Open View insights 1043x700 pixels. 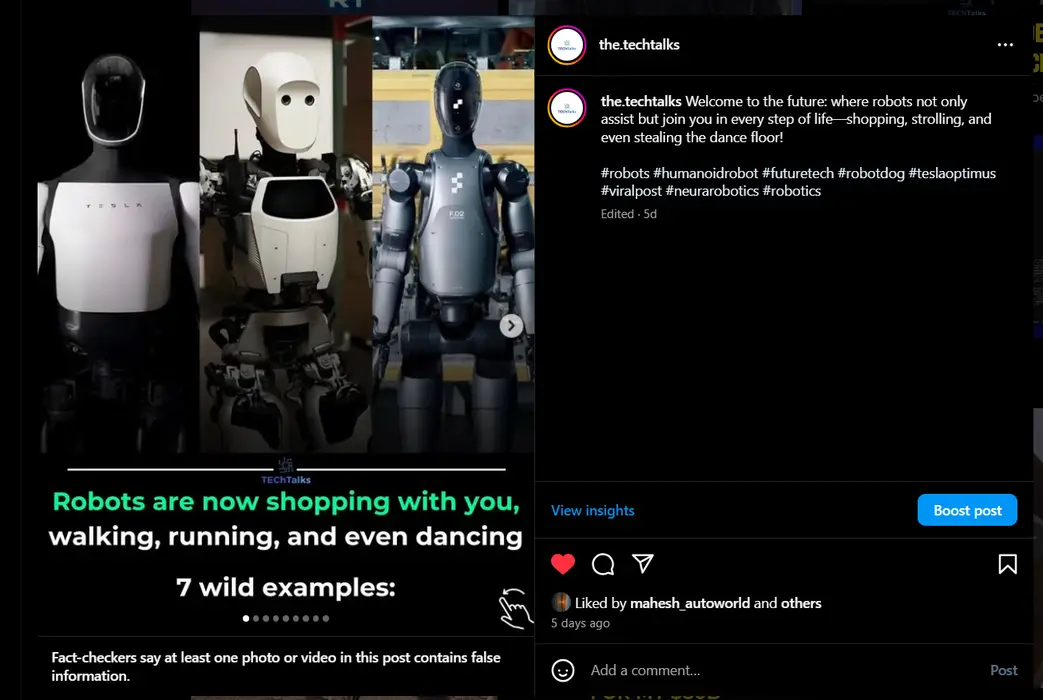[593, 510]
